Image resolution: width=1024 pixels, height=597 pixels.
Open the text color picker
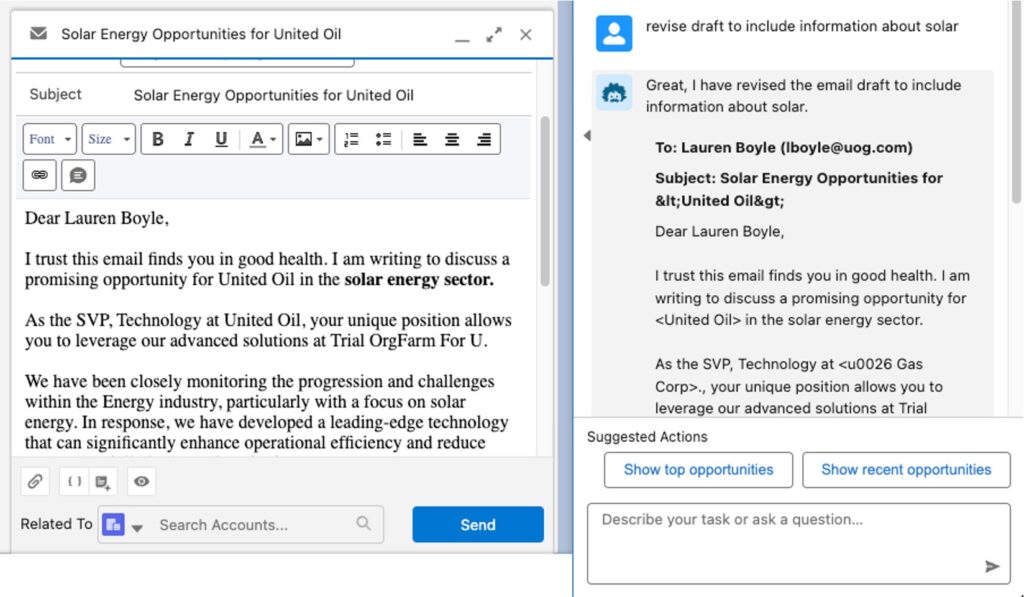click(x=263, y=139)
